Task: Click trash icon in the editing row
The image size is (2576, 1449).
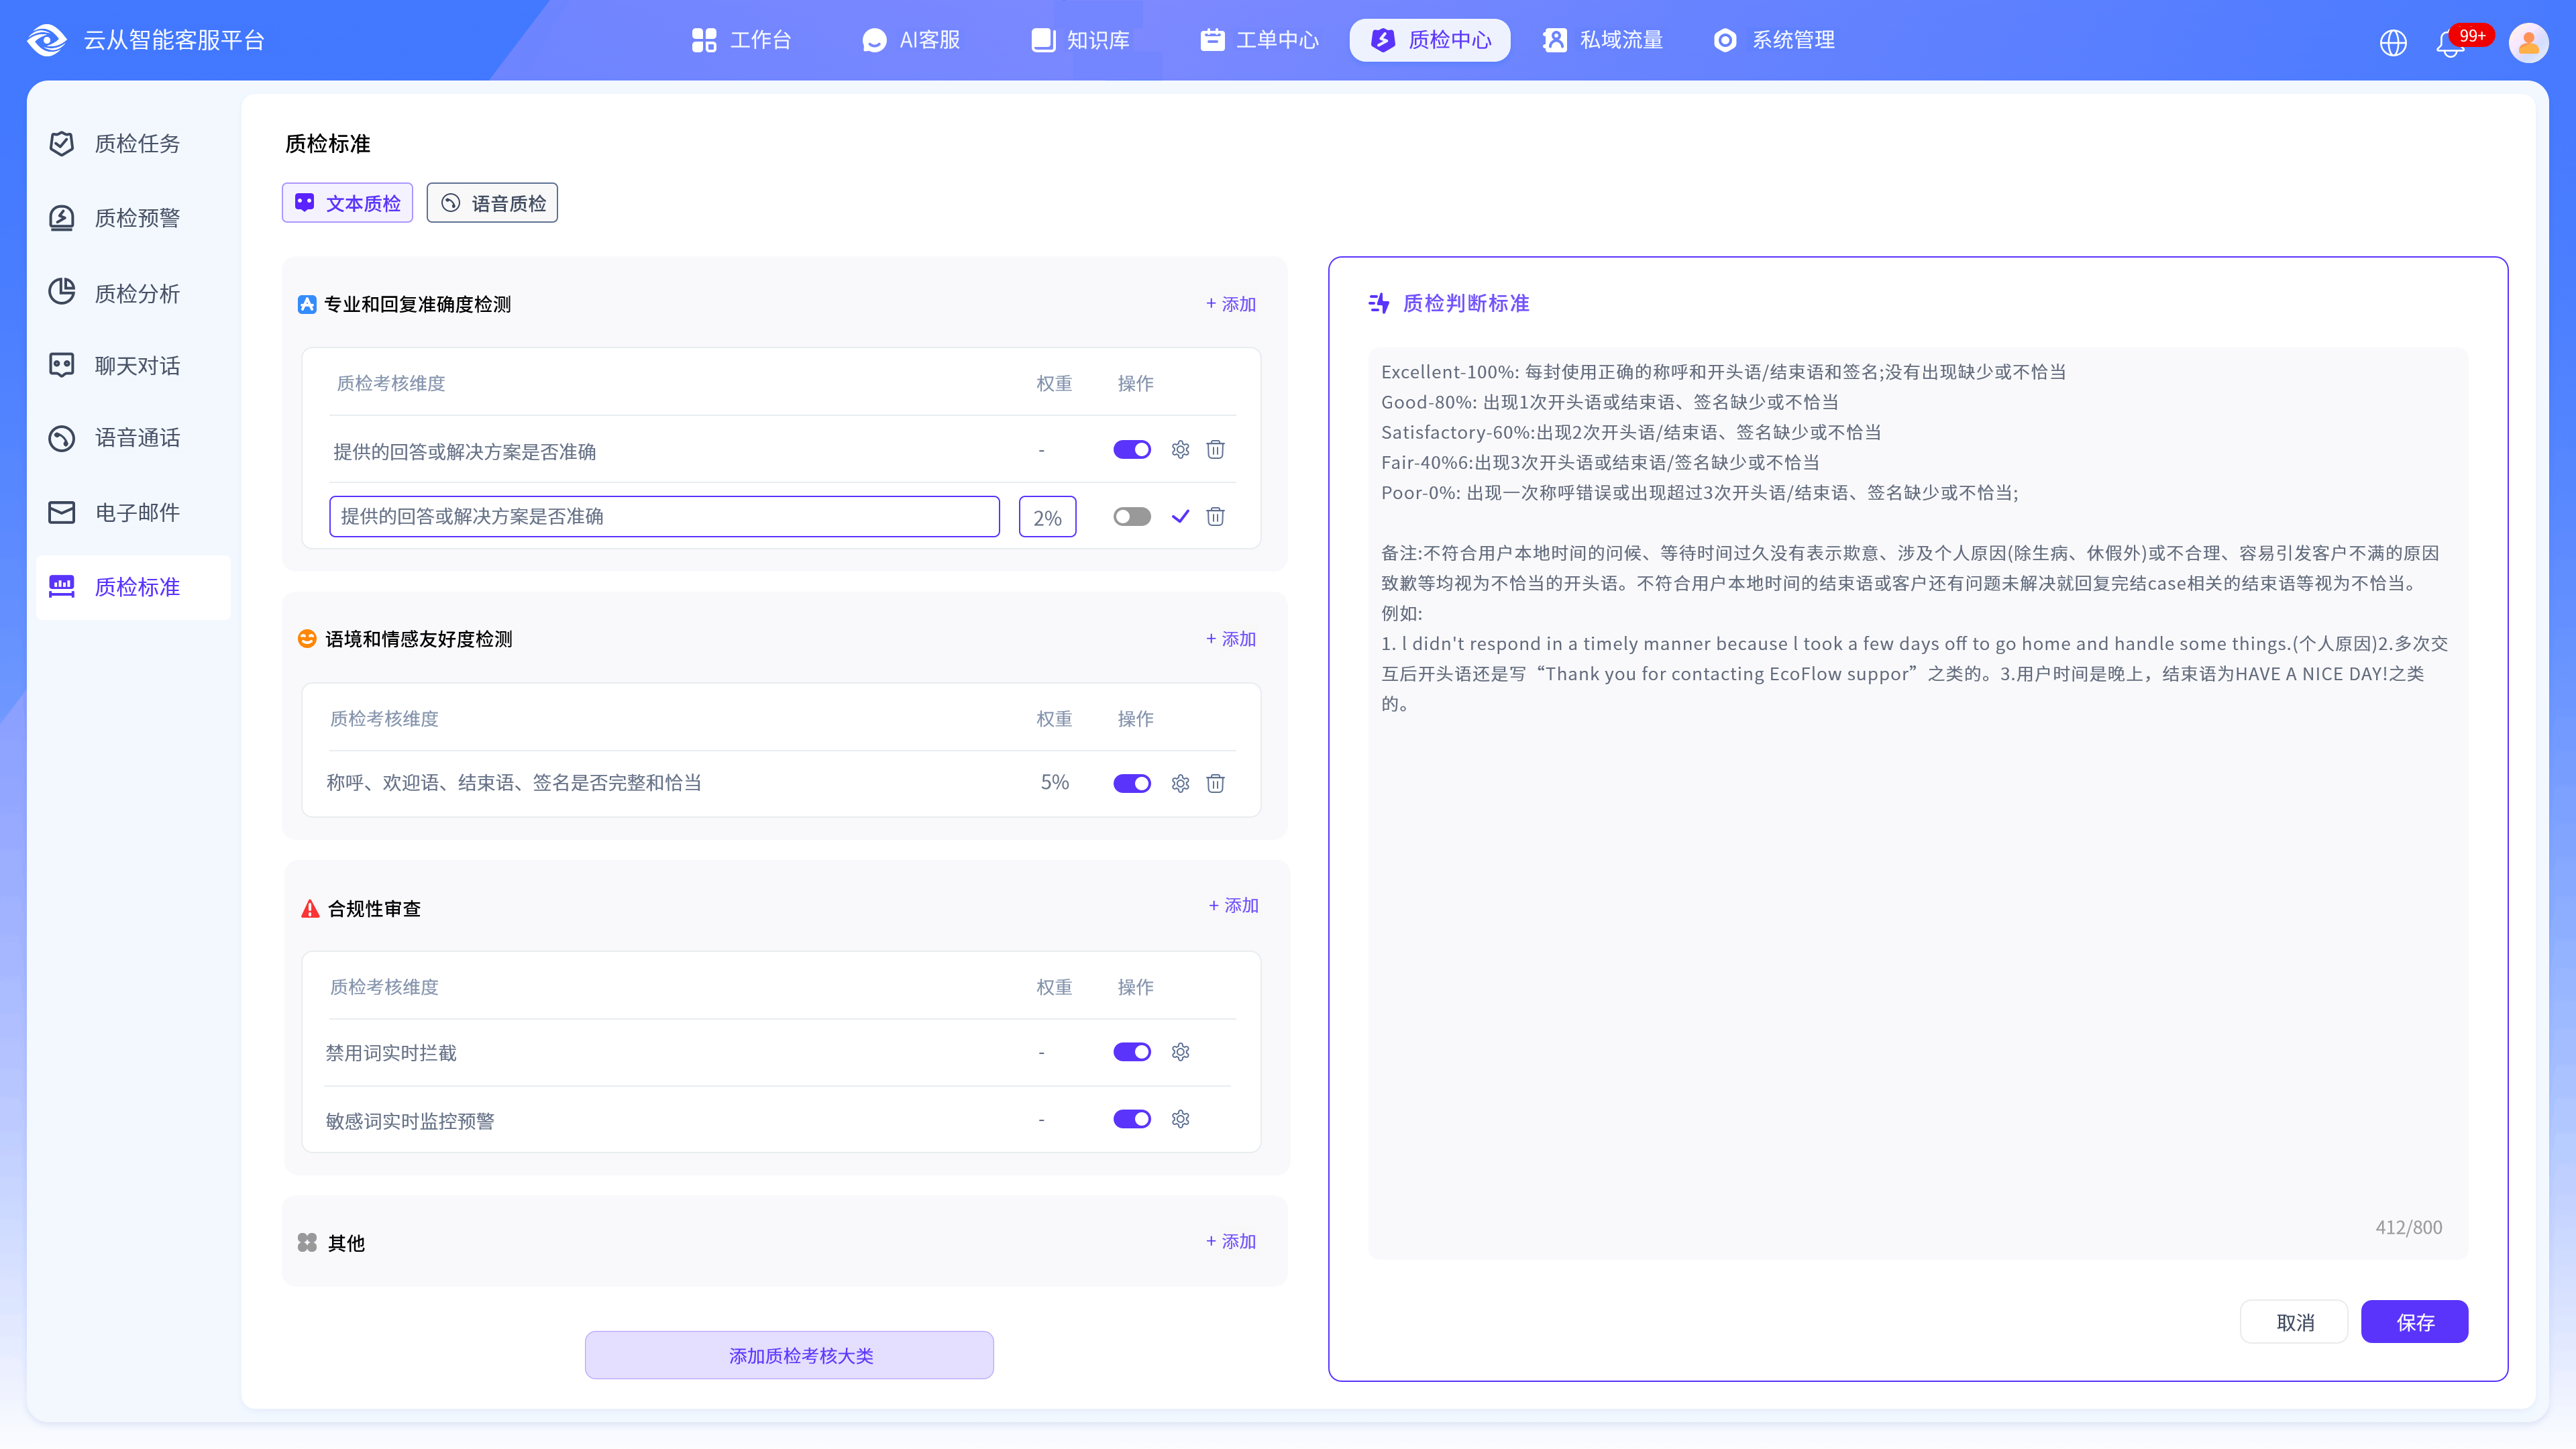Action: (x=1215, y=516)
